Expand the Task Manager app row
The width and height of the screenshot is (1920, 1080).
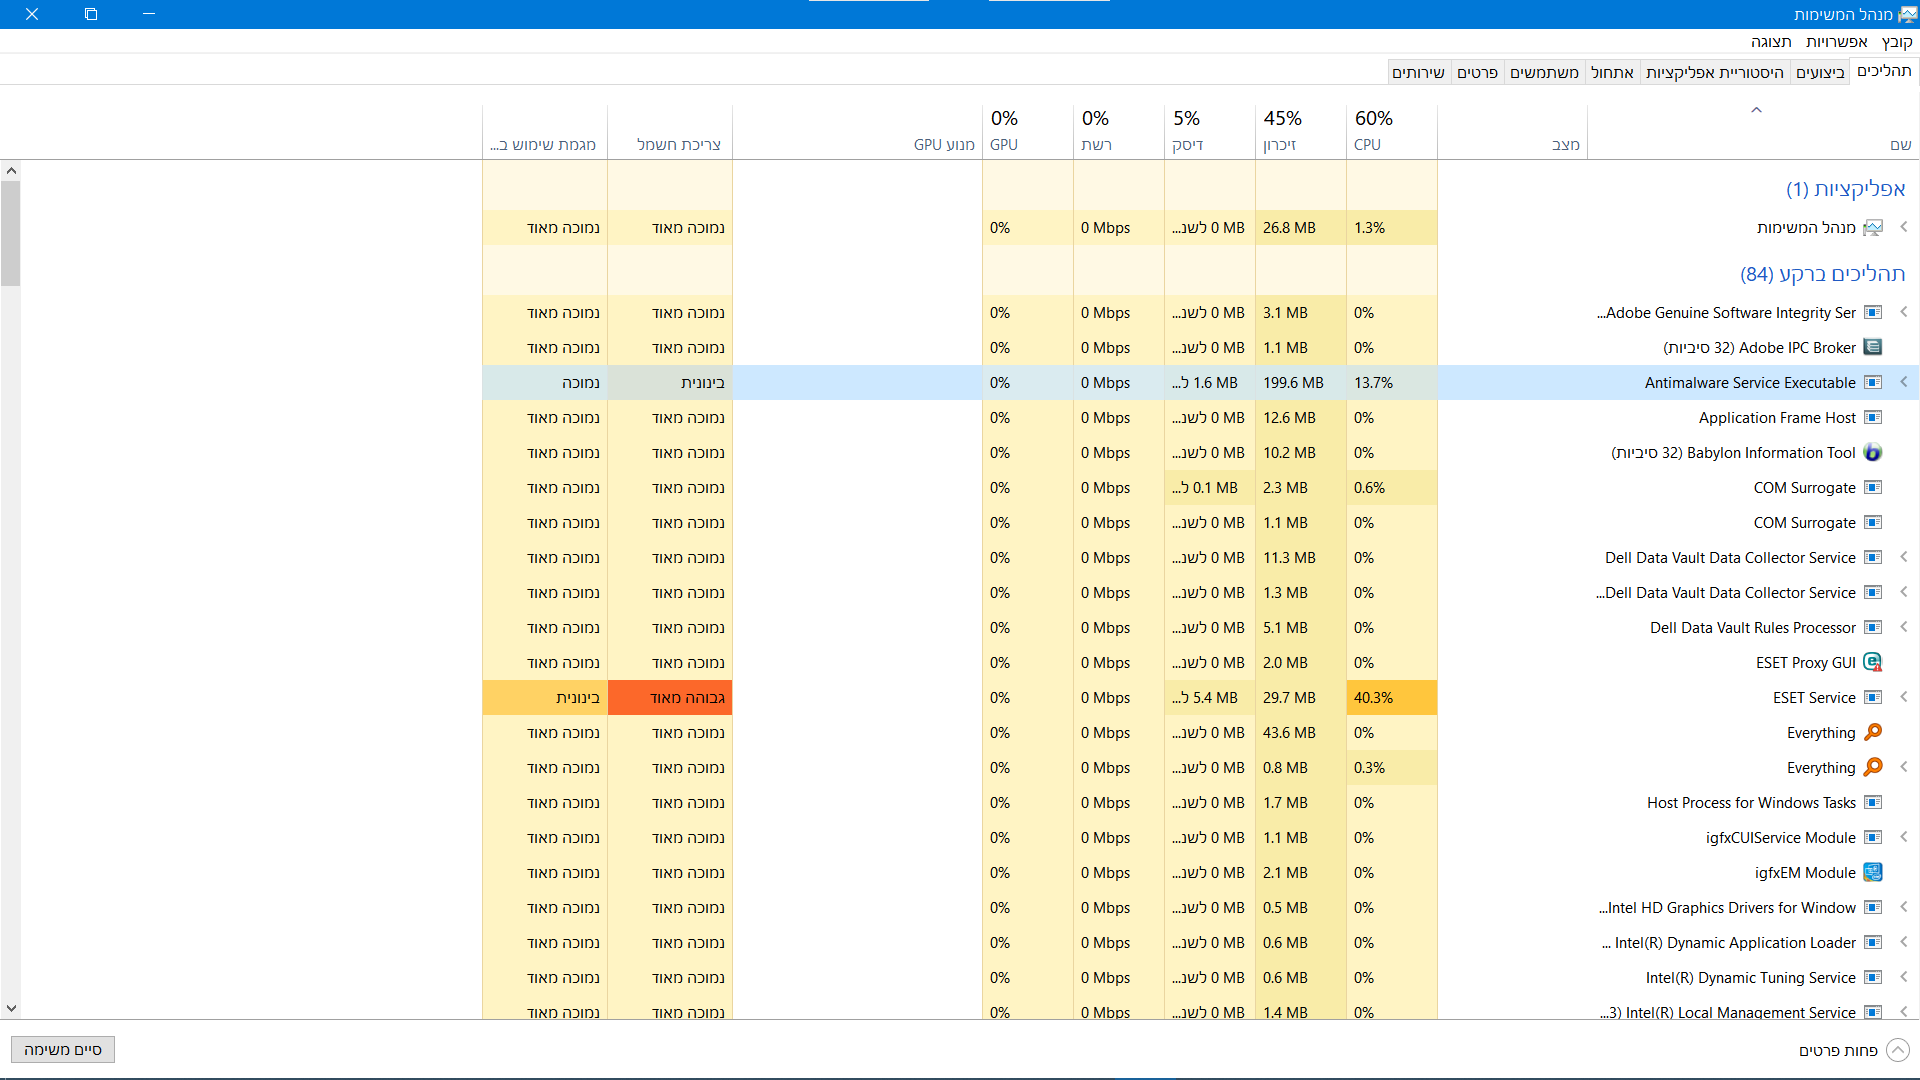[x=1904, y=227]
